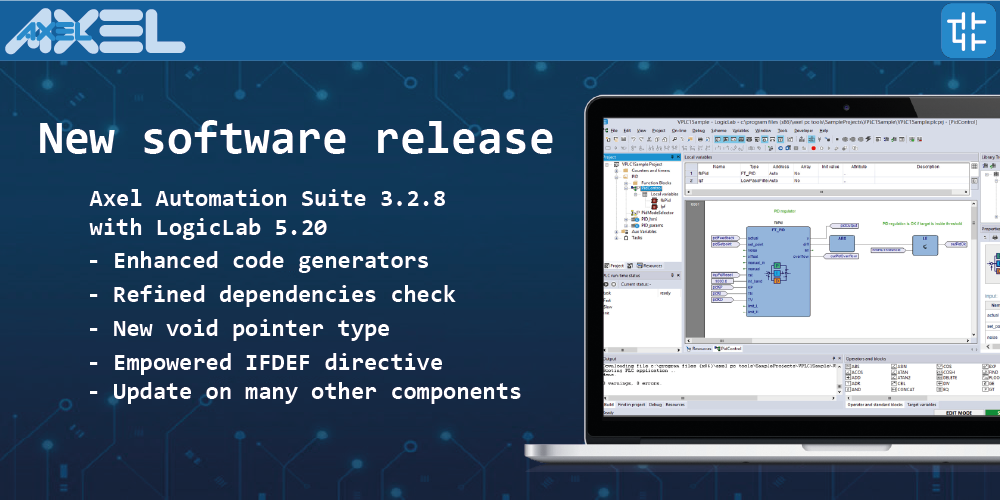1000x500 pixels.
Task: Open the File menu in LogicLab
Action: click(614, 131)
